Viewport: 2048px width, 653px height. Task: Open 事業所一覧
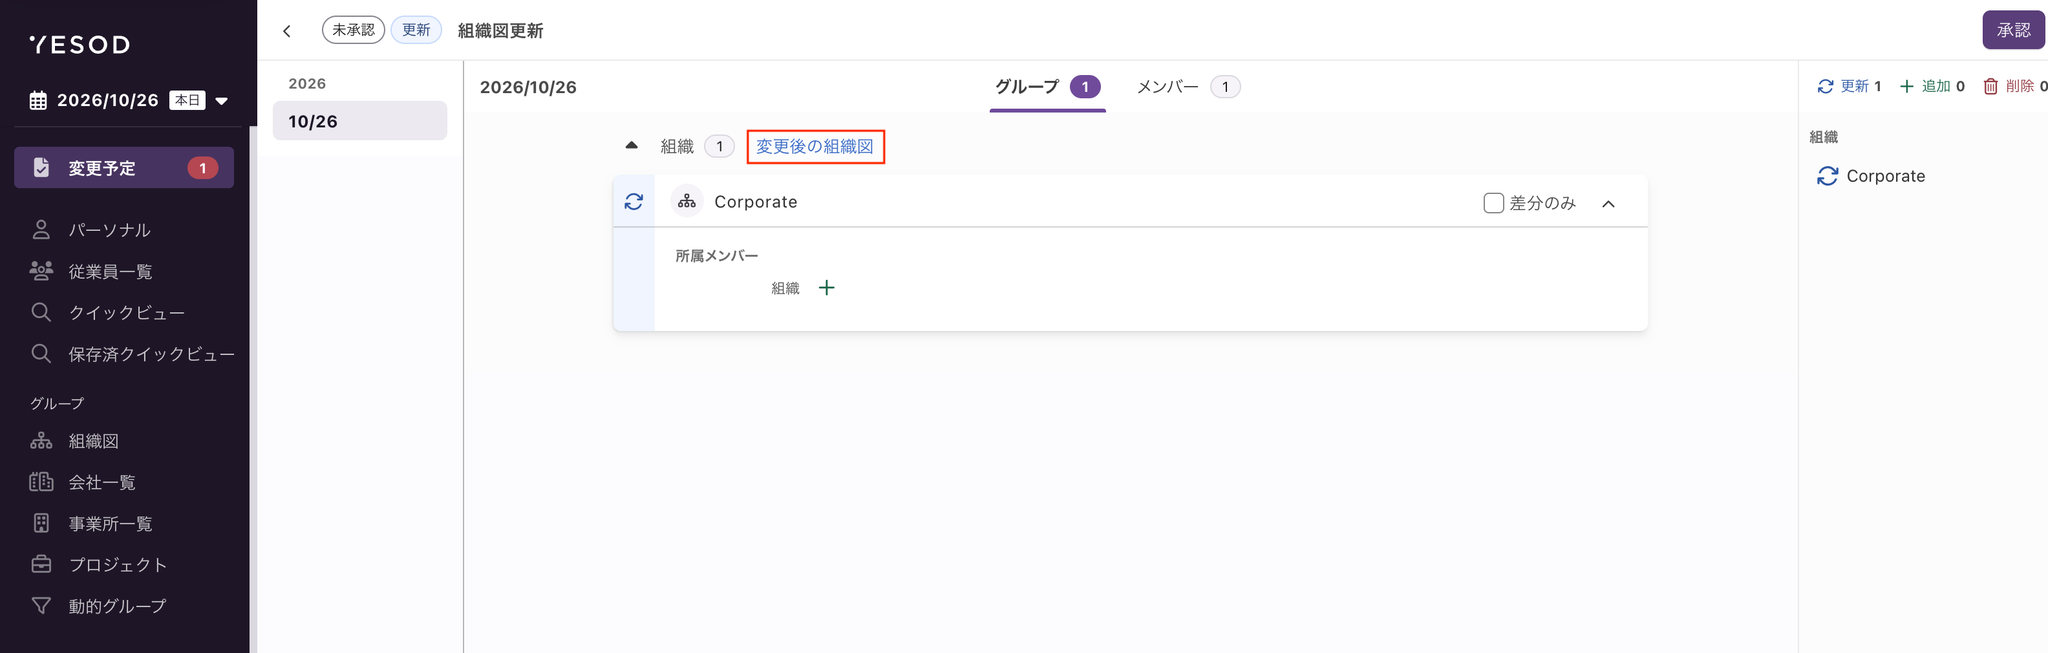tap(110, 524)
